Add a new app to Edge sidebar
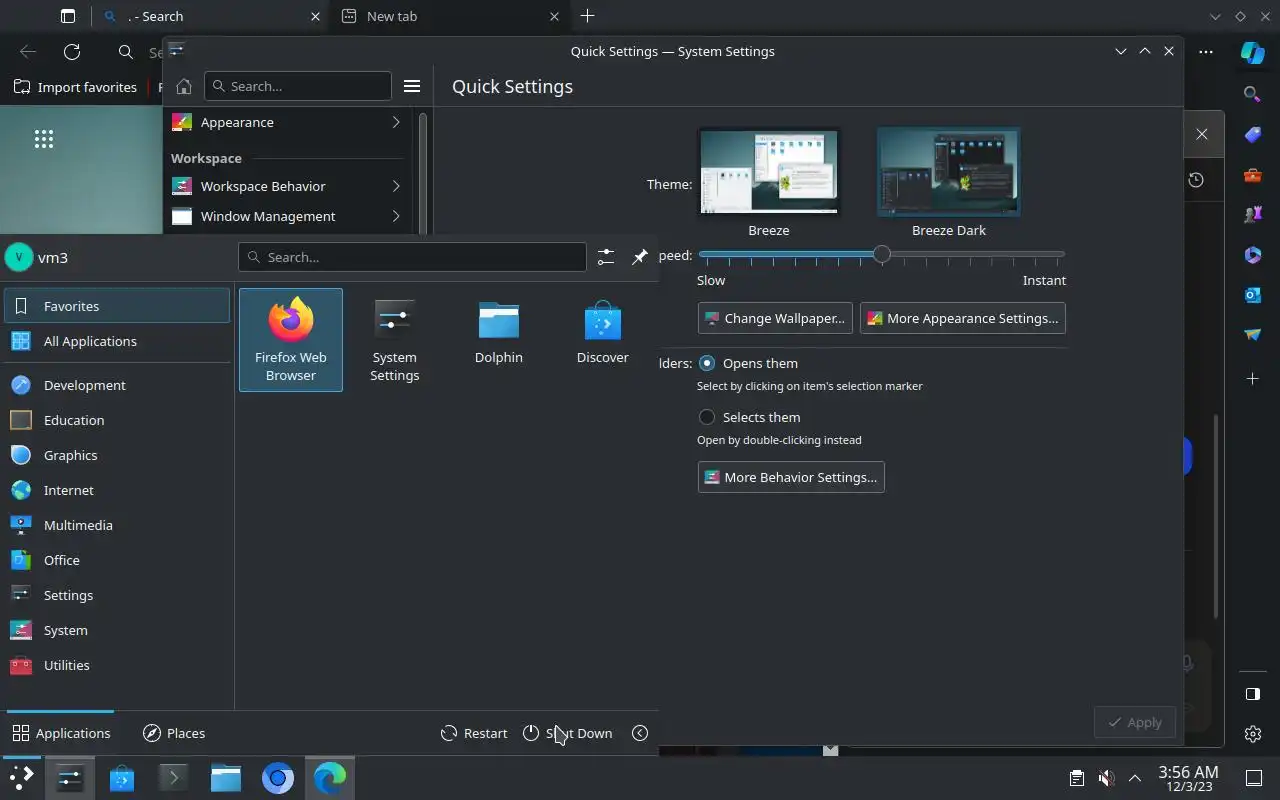This screenshot has width=1280, height=800. coord(1253,379)
